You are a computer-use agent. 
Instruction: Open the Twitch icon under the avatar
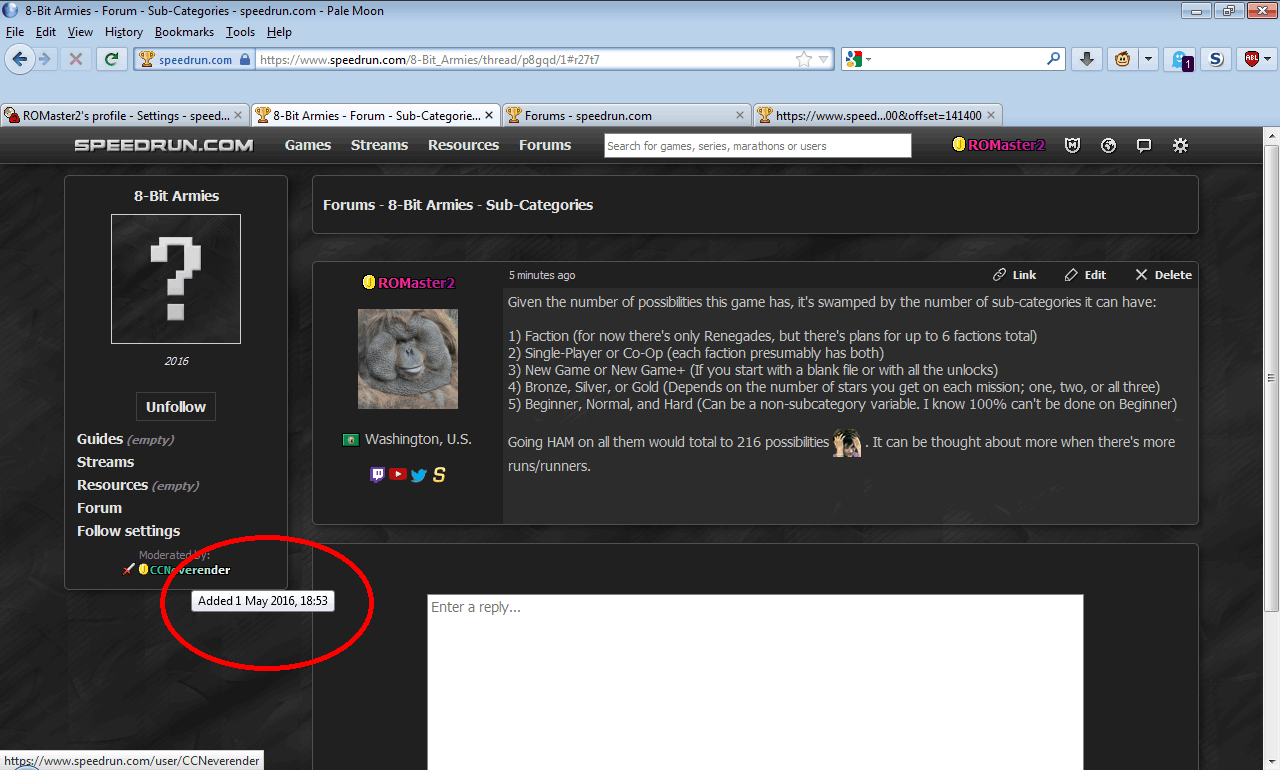[377, 474]
